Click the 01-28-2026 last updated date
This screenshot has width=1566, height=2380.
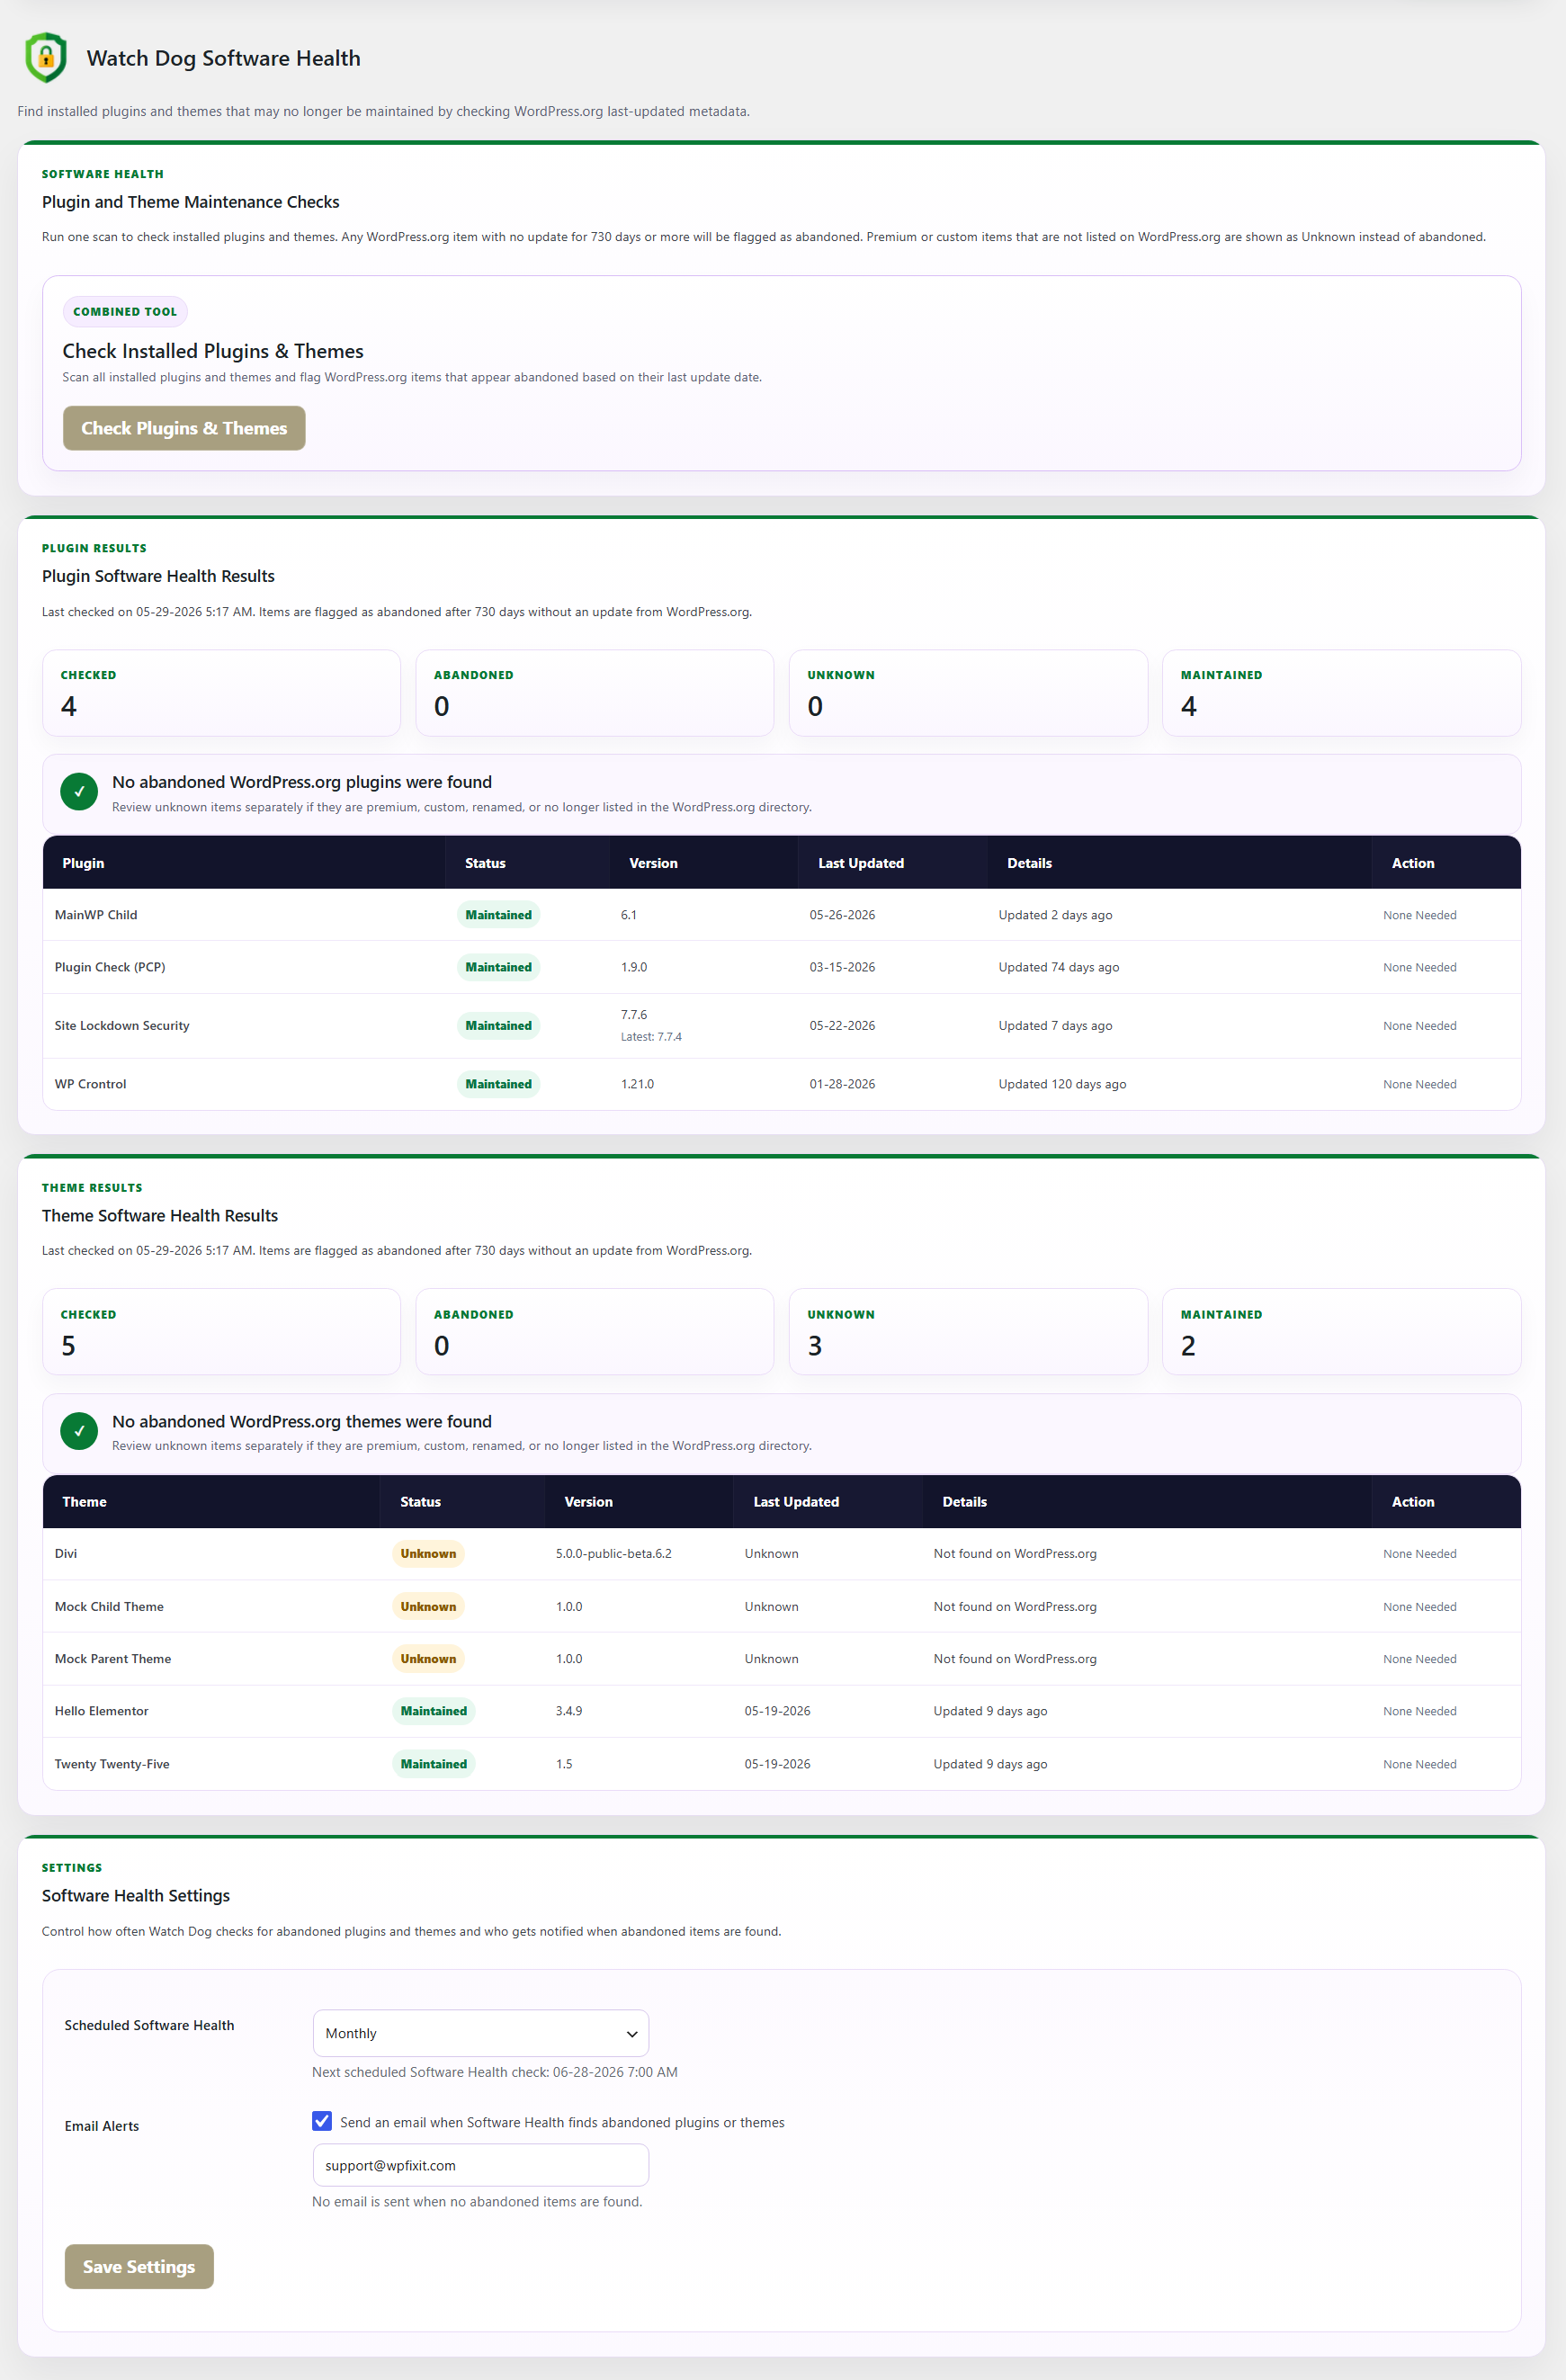point(842,1084)
